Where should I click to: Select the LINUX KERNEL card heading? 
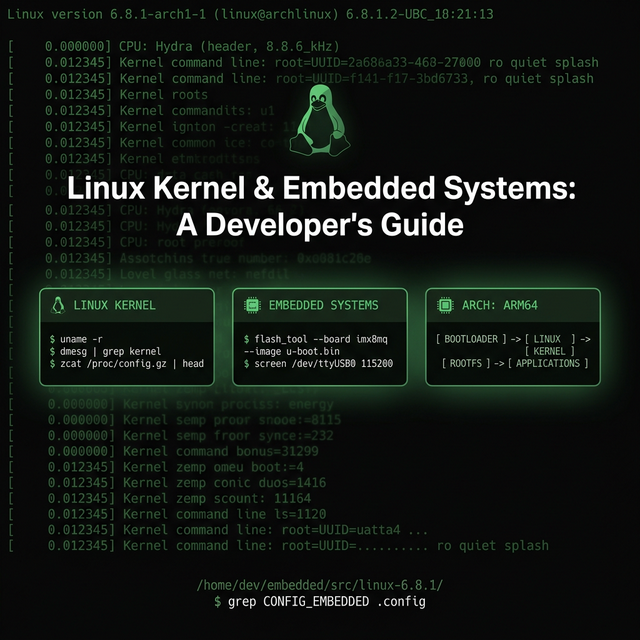[x=114, y=305]
